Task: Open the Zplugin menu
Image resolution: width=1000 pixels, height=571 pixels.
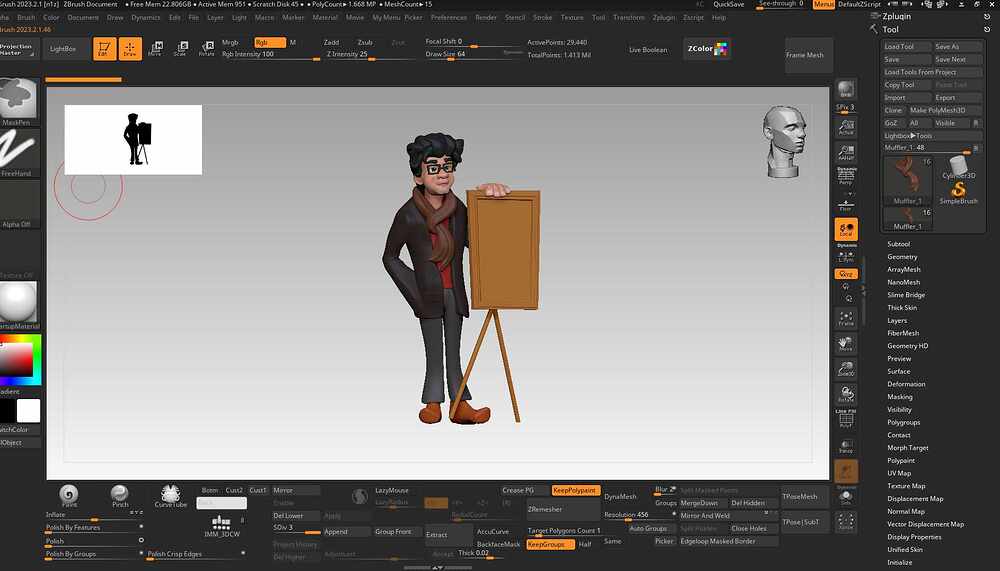Action: point(664,17)
